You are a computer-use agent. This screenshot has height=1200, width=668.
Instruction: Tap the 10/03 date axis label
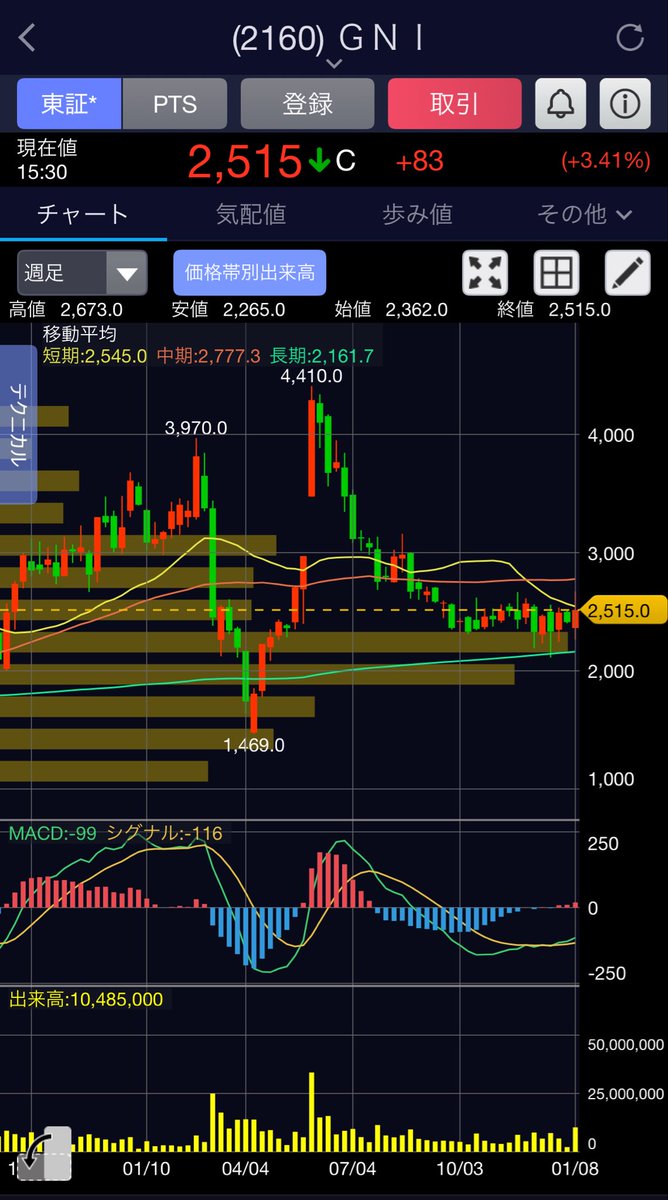pyautogui.click(x=459, y=1168)
